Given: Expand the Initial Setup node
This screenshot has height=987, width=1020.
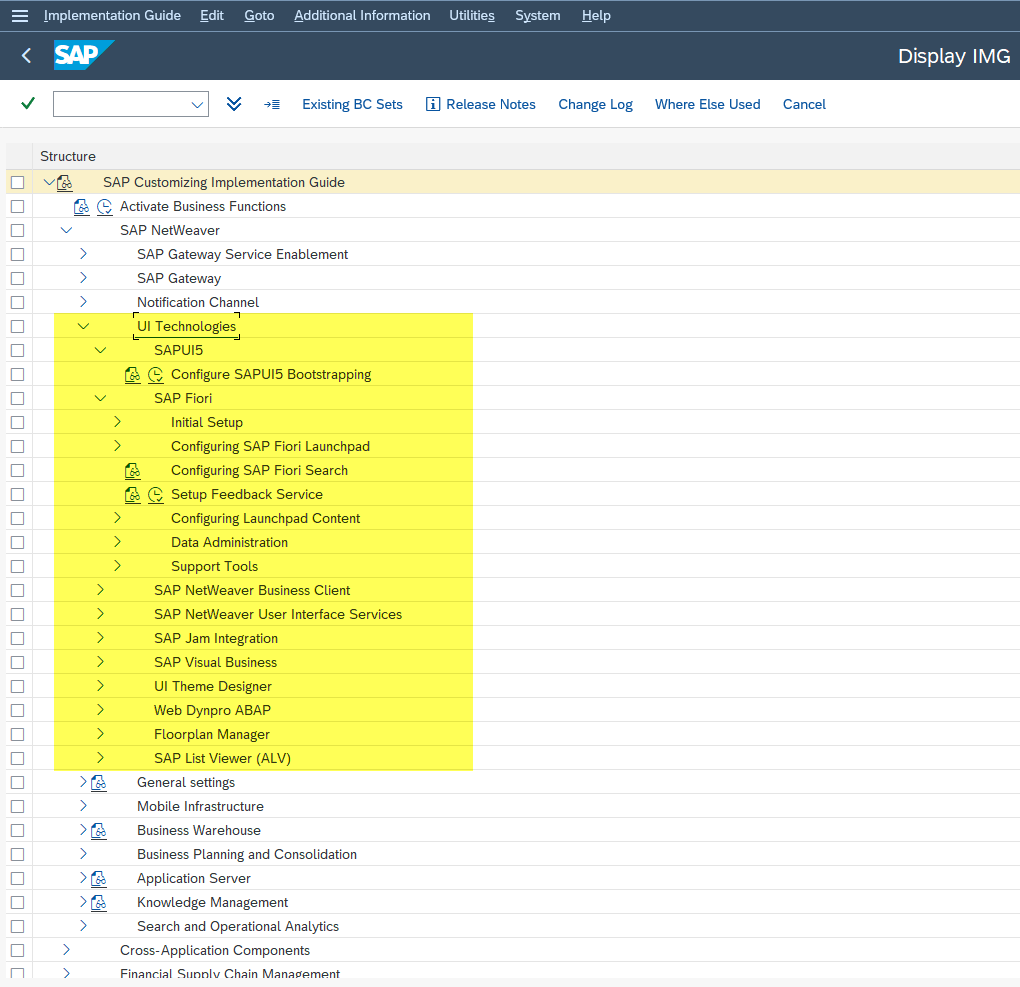Looking at the screenshot, I should (x=117, y=422).
